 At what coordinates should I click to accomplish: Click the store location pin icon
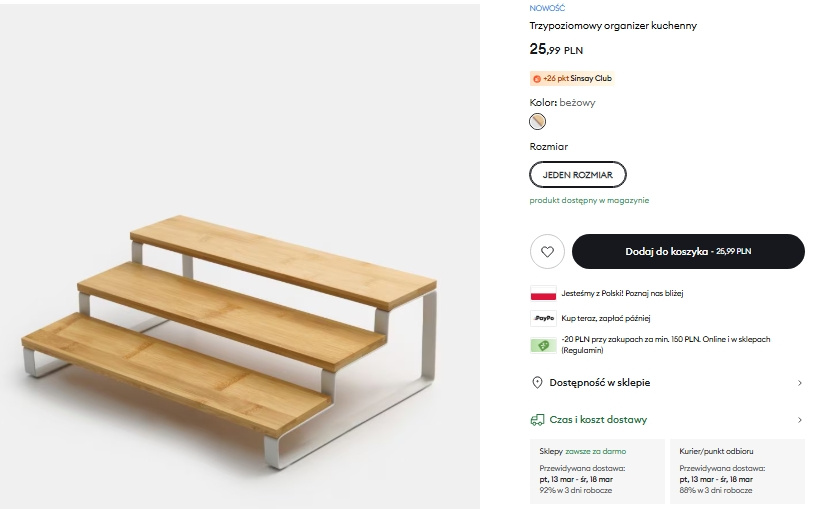coord(537,383)
